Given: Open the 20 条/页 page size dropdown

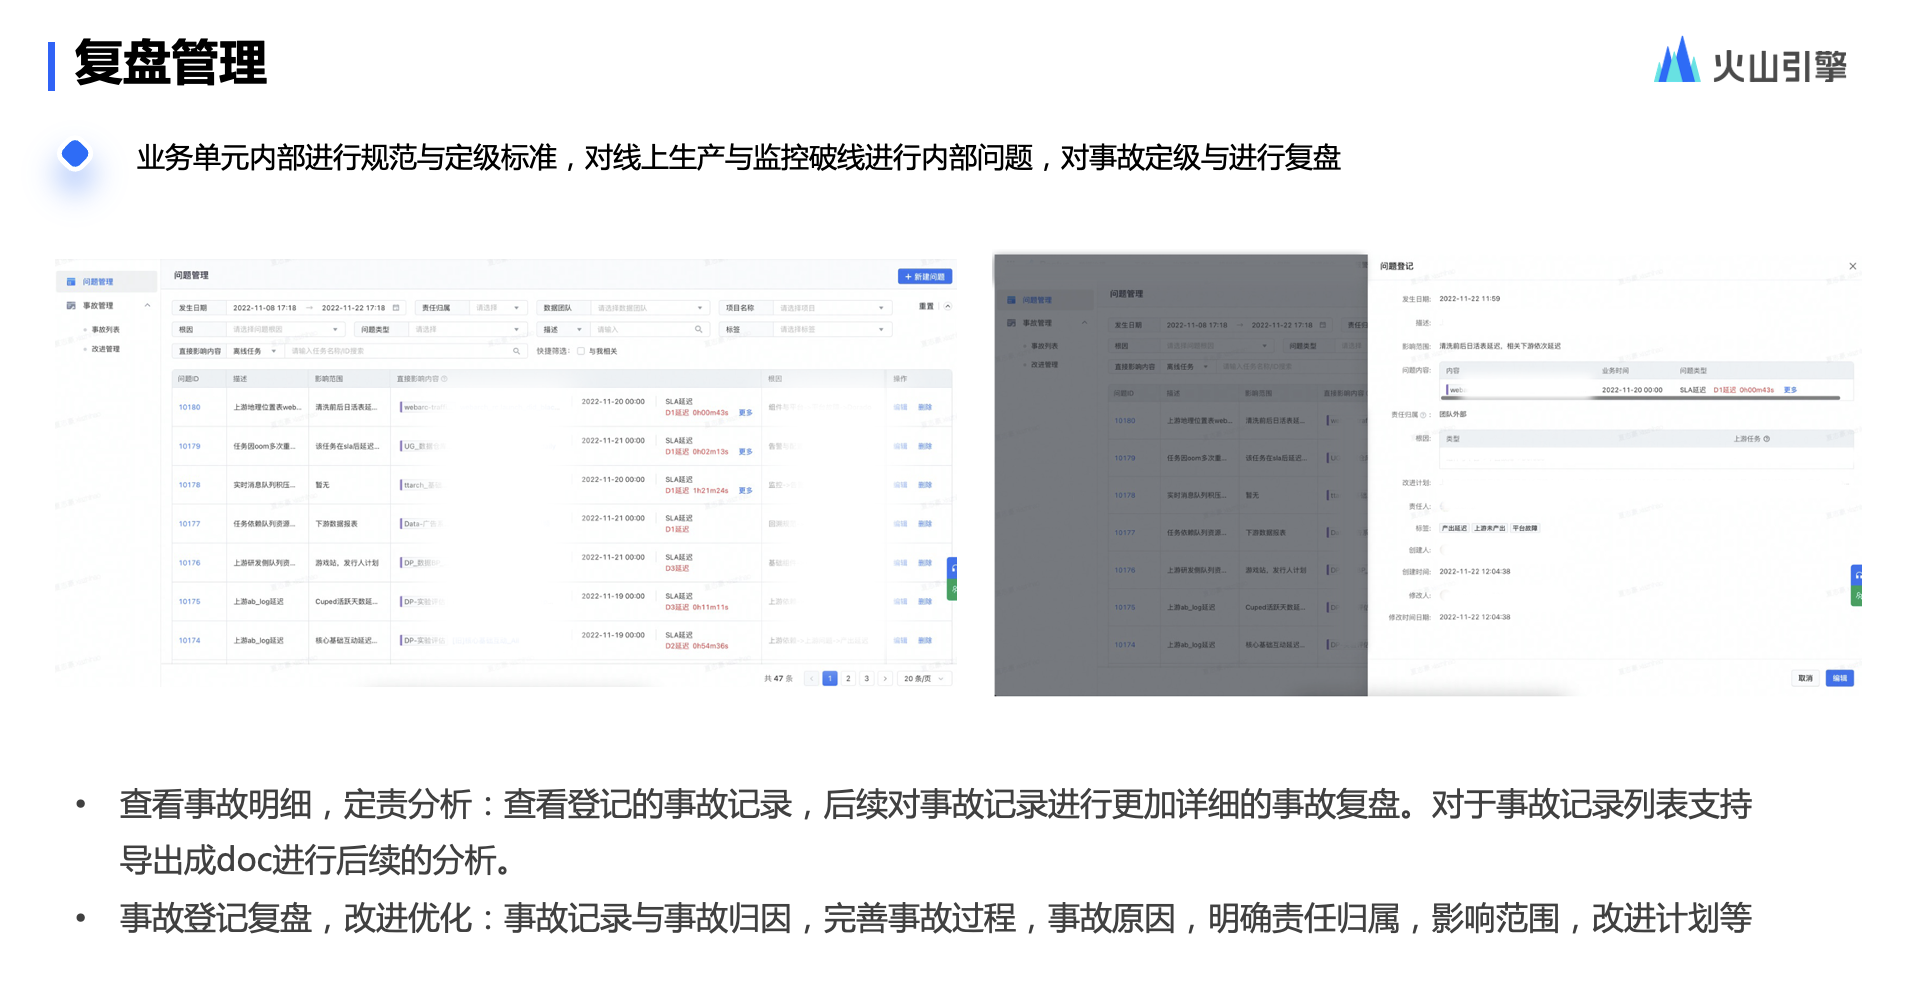Looking at the screenshot, I should point(923,679).
